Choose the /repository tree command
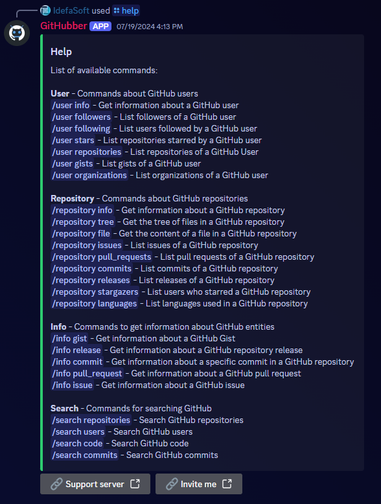The image size is (381, 504). click(x=83, y=222)
